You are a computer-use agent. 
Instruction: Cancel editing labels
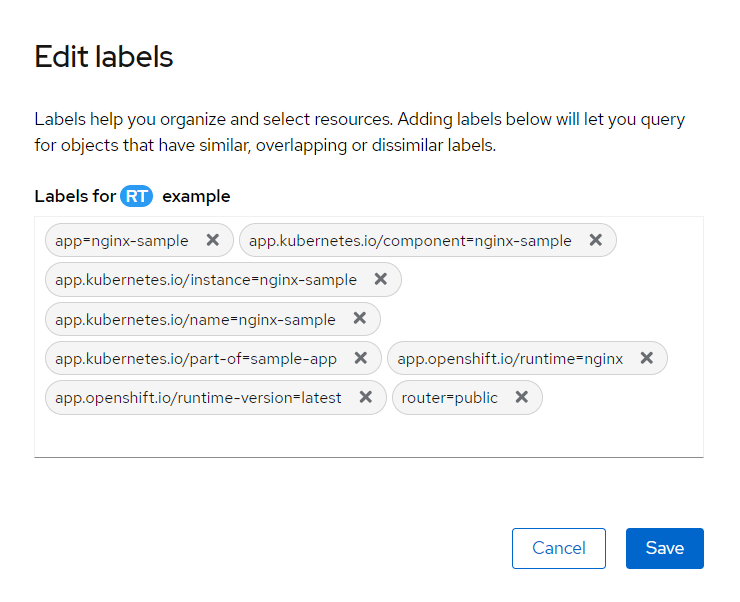tap(558, 548)
